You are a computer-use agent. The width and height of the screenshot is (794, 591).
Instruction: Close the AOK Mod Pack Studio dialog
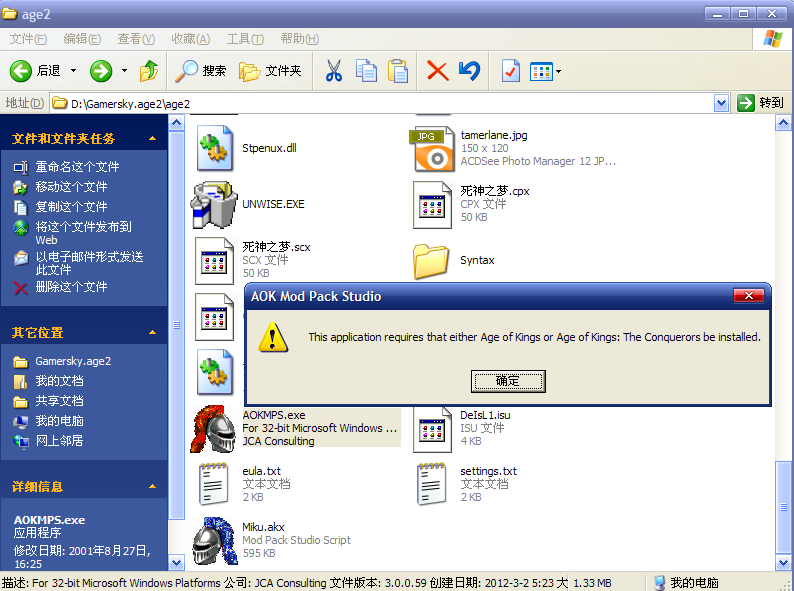click(x=748, y=295)
